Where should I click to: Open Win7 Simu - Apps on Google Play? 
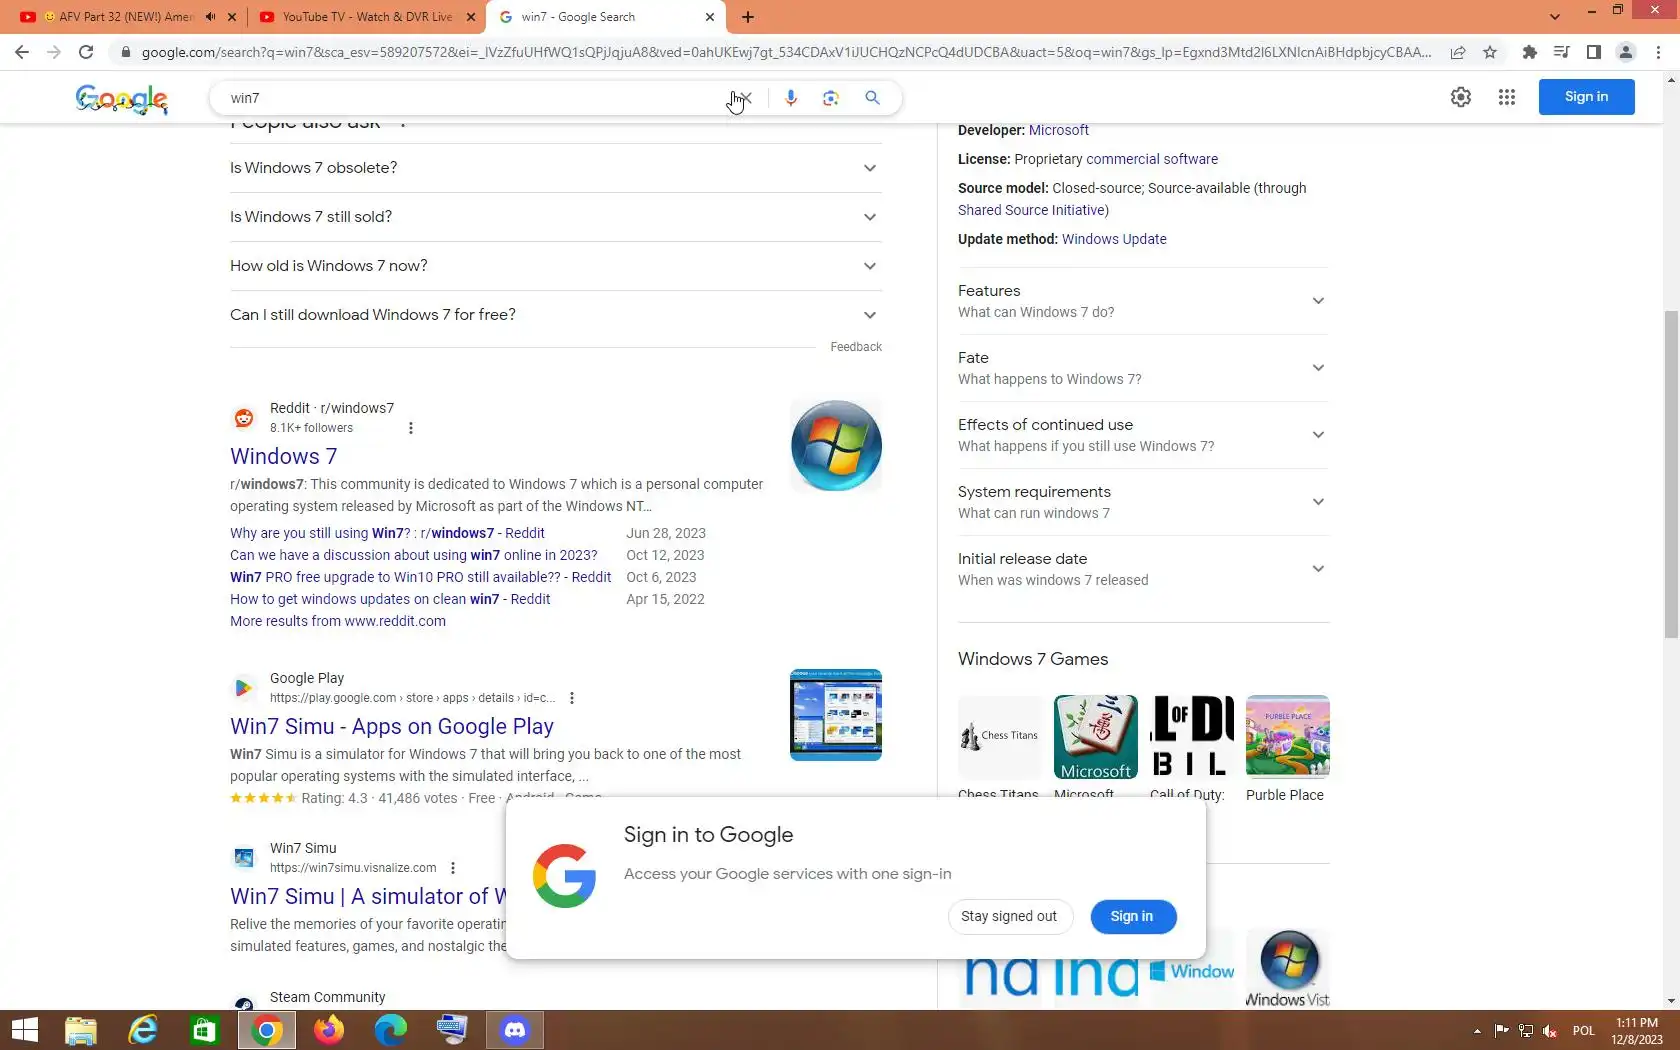[392, 727]
